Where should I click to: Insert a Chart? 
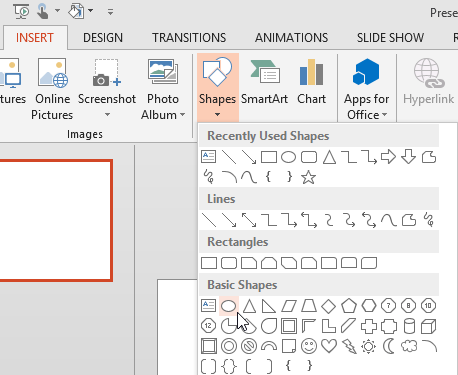tap(311, 83)
